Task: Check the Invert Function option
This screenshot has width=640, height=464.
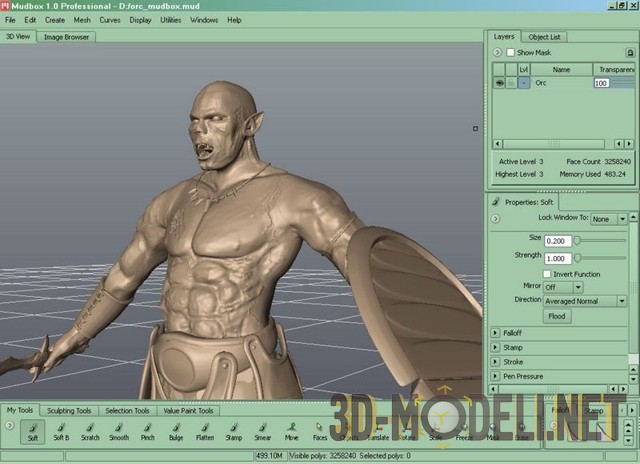Action: 547,273
